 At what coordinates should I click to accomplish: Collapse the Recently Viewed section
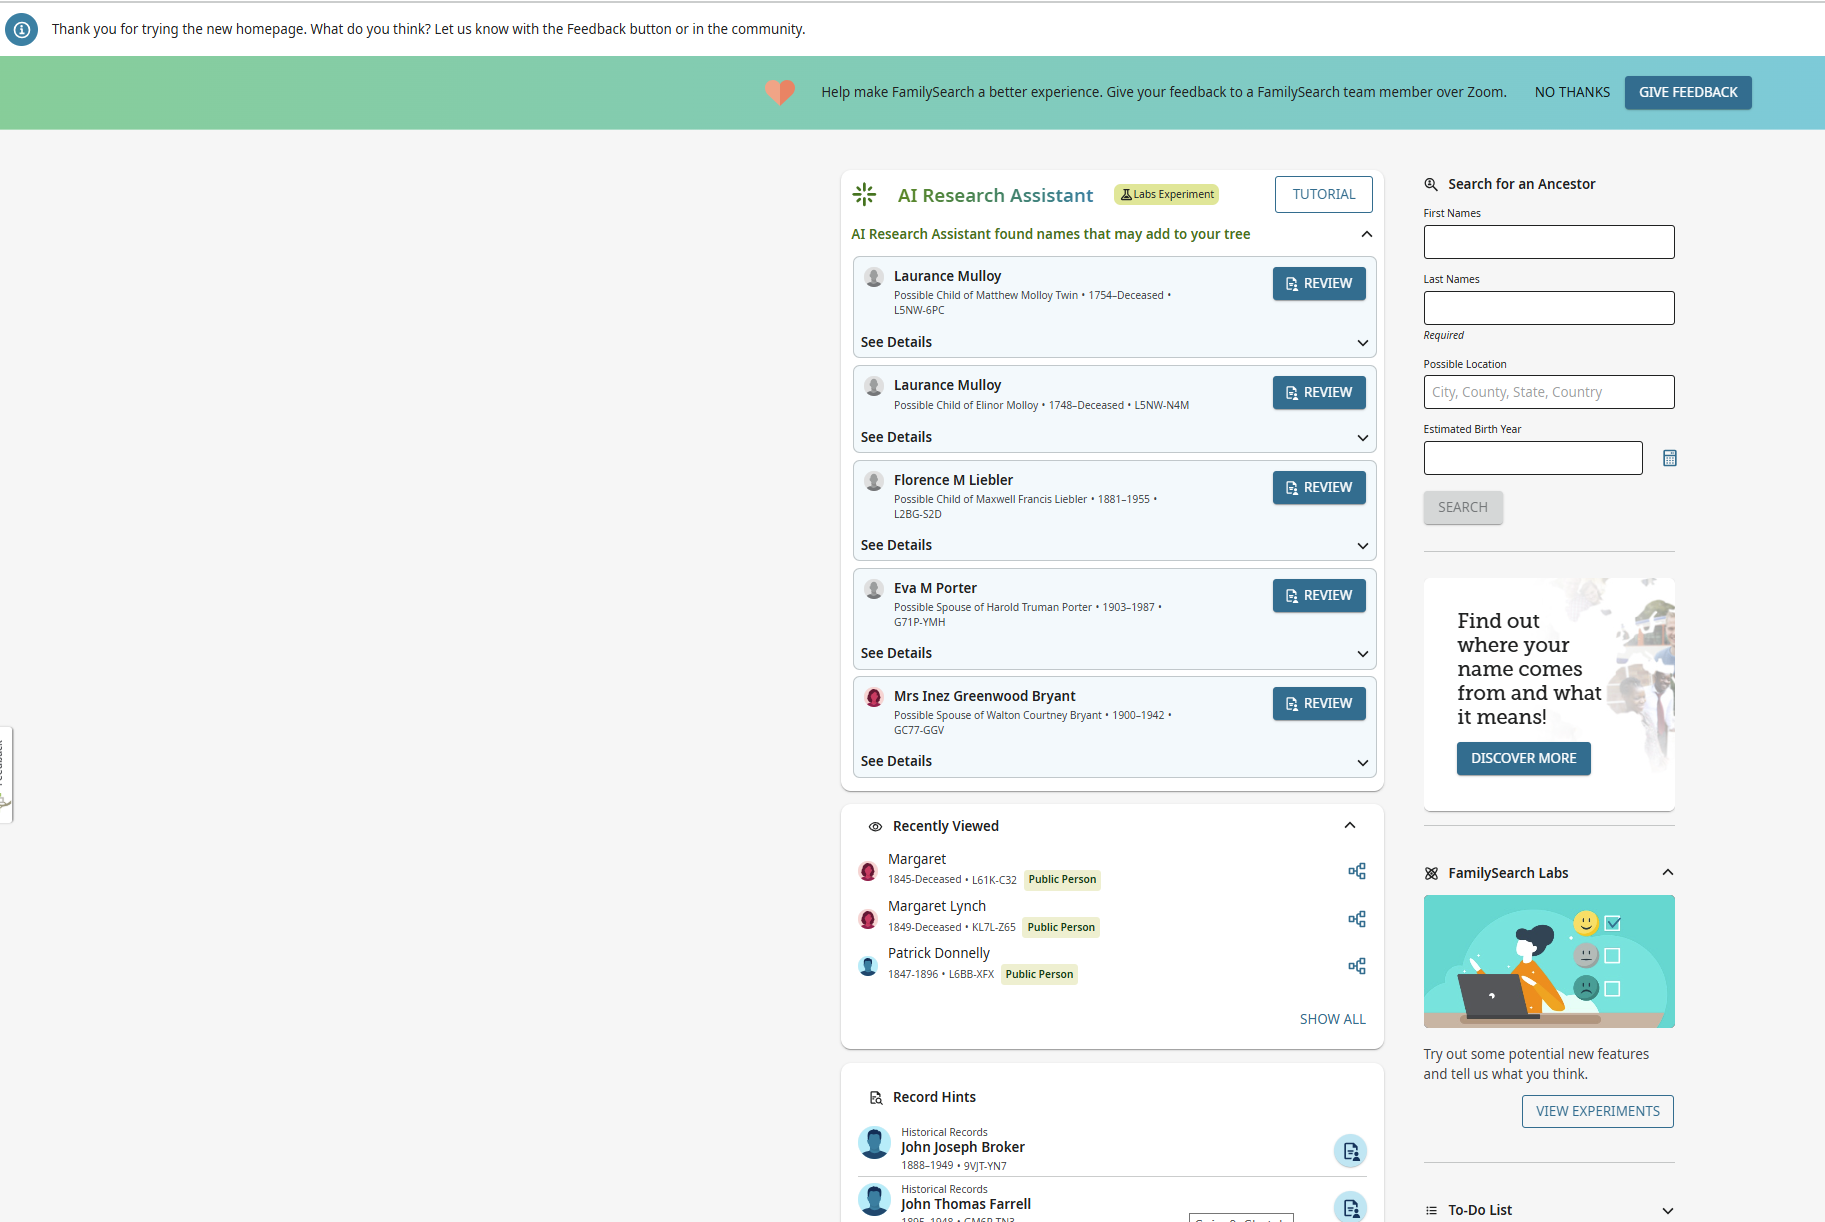coord(1350,826)
